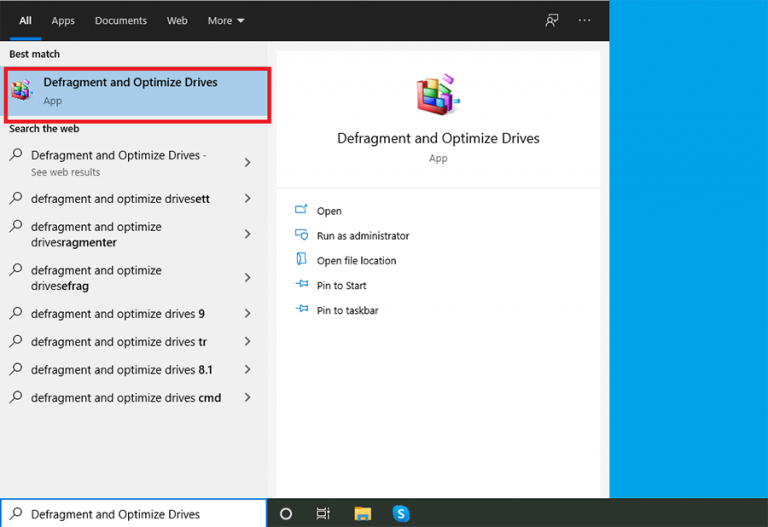Select the Web search tab
768x527 pixels.
[x=177, y=20]
